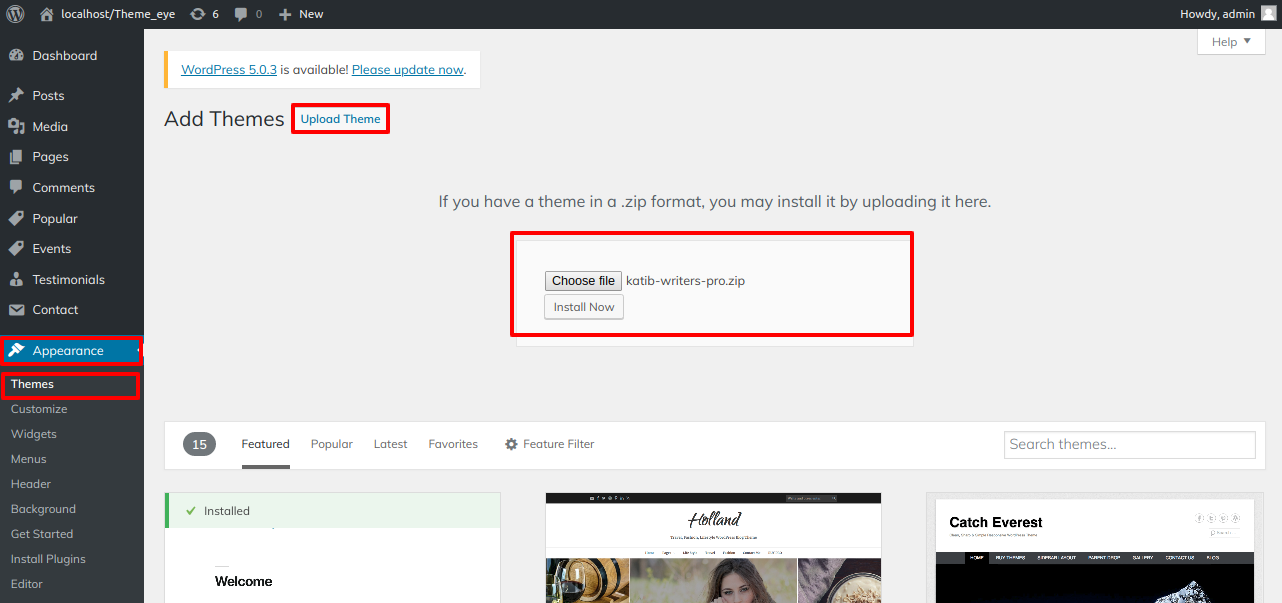Open the site home icon localhost/Theme_eye

click(x=46, y=14)
